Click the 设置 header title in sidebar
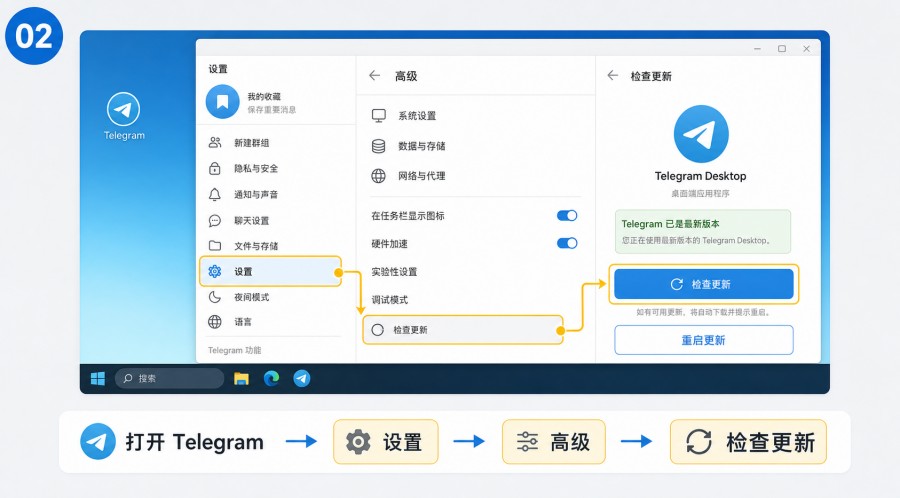This screenshot has width=900, height=498. (218, 69)
